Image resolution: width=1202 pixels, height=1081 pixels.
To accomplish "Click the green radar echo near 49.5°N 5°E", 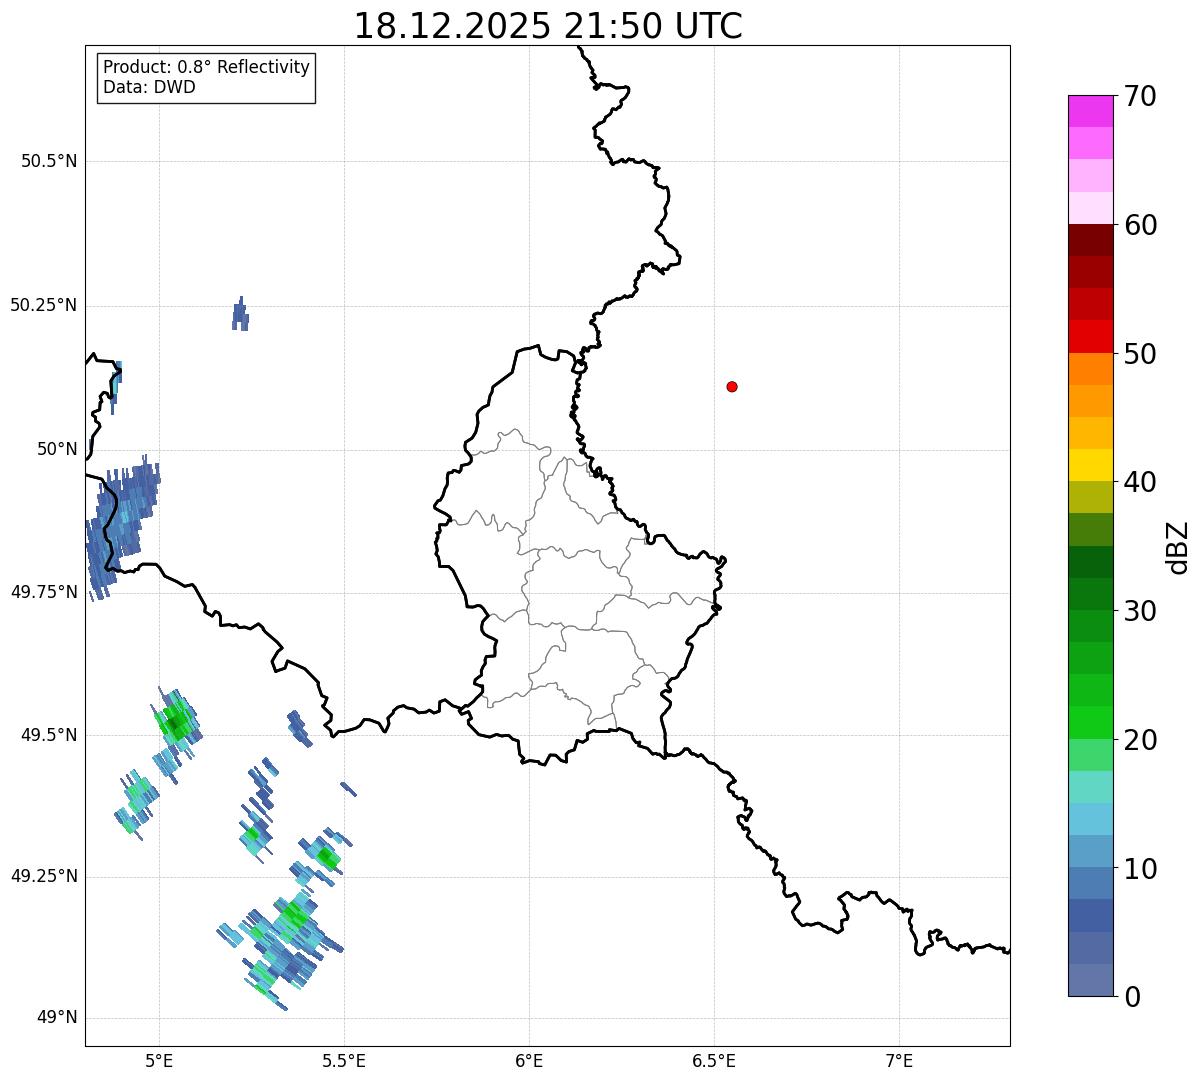I will coord(177,721).
